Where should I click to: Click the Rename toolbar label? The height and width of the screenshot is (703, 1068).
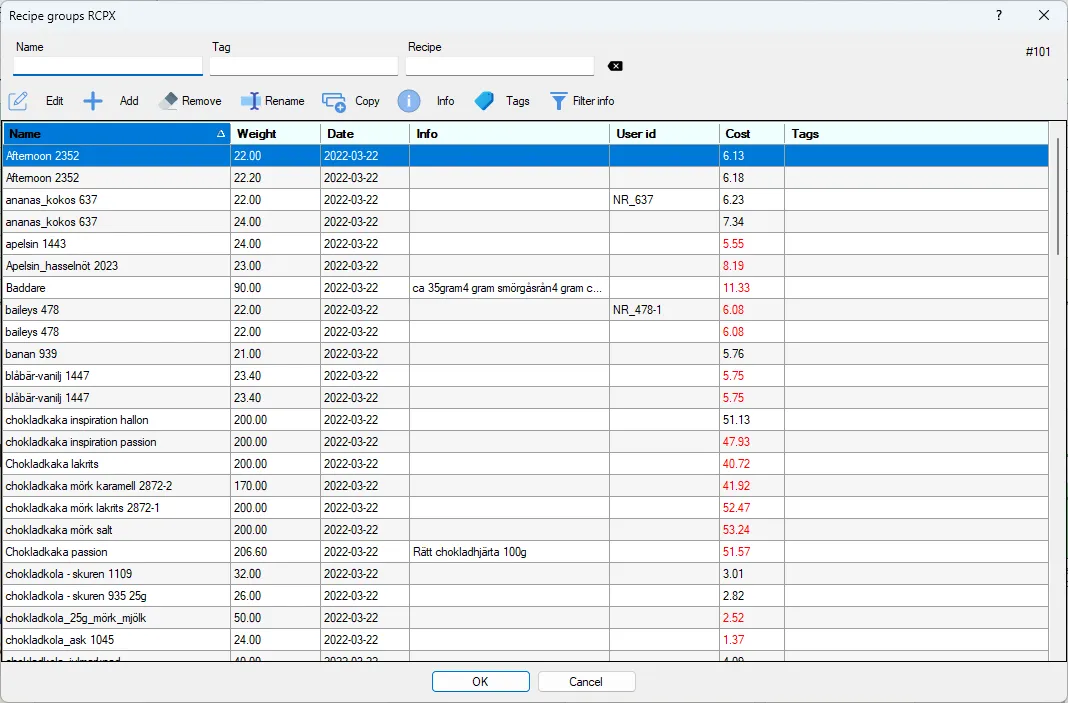(285, 101)
